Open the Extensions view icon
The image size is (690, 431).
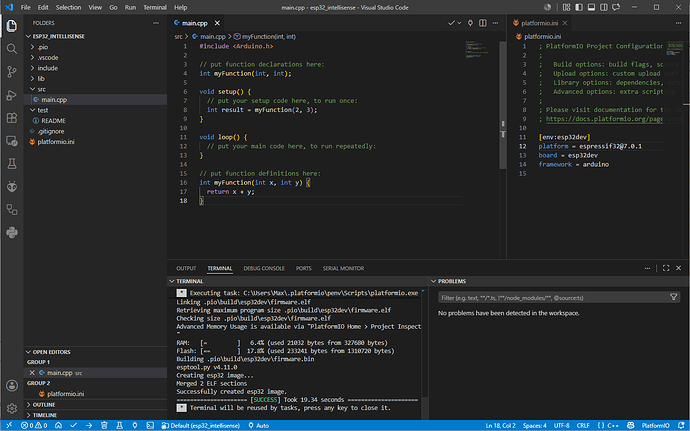coord(12,118)
